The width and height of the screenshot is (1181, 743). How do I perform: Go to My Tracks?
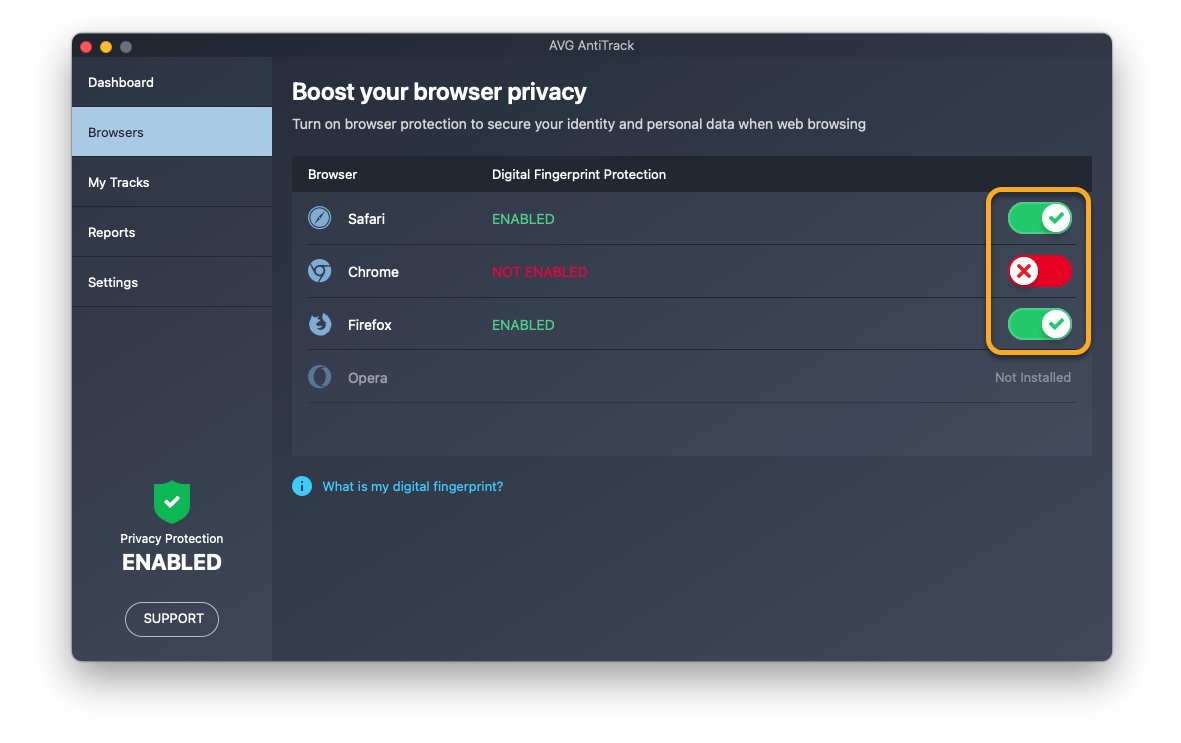pyautogui.click(x=119, y=182)
